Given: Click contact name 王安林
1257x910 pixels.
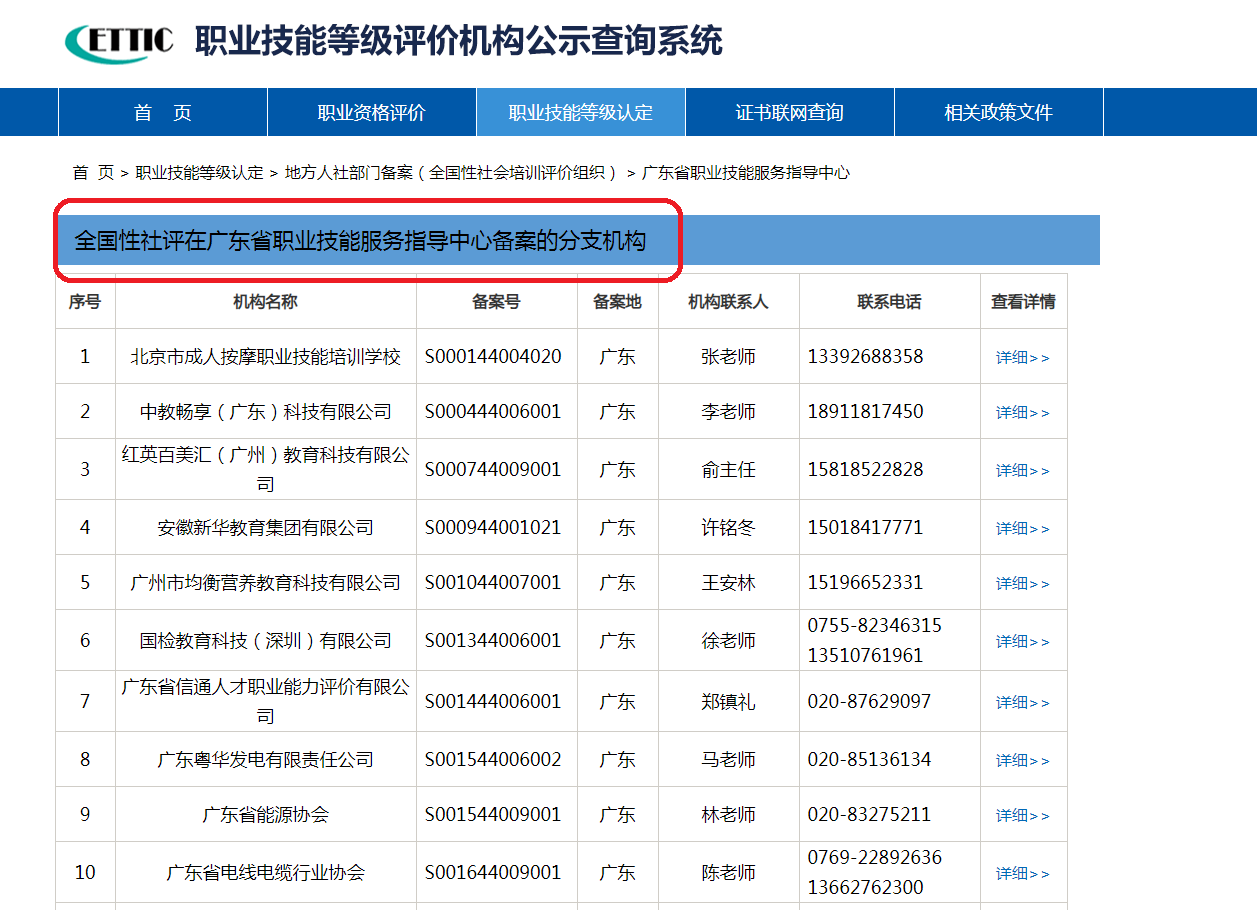Looking at the screenshot, I should pos(728,583).
